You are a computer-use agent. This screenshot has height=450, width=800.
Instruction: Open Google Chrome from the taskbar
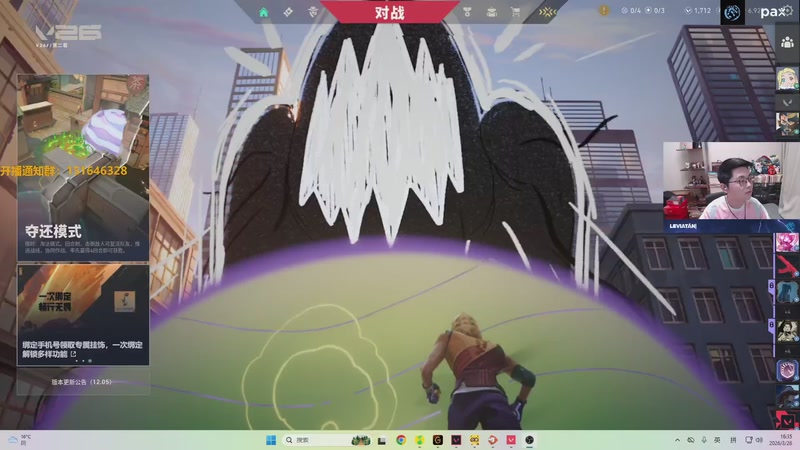[401, 440]
